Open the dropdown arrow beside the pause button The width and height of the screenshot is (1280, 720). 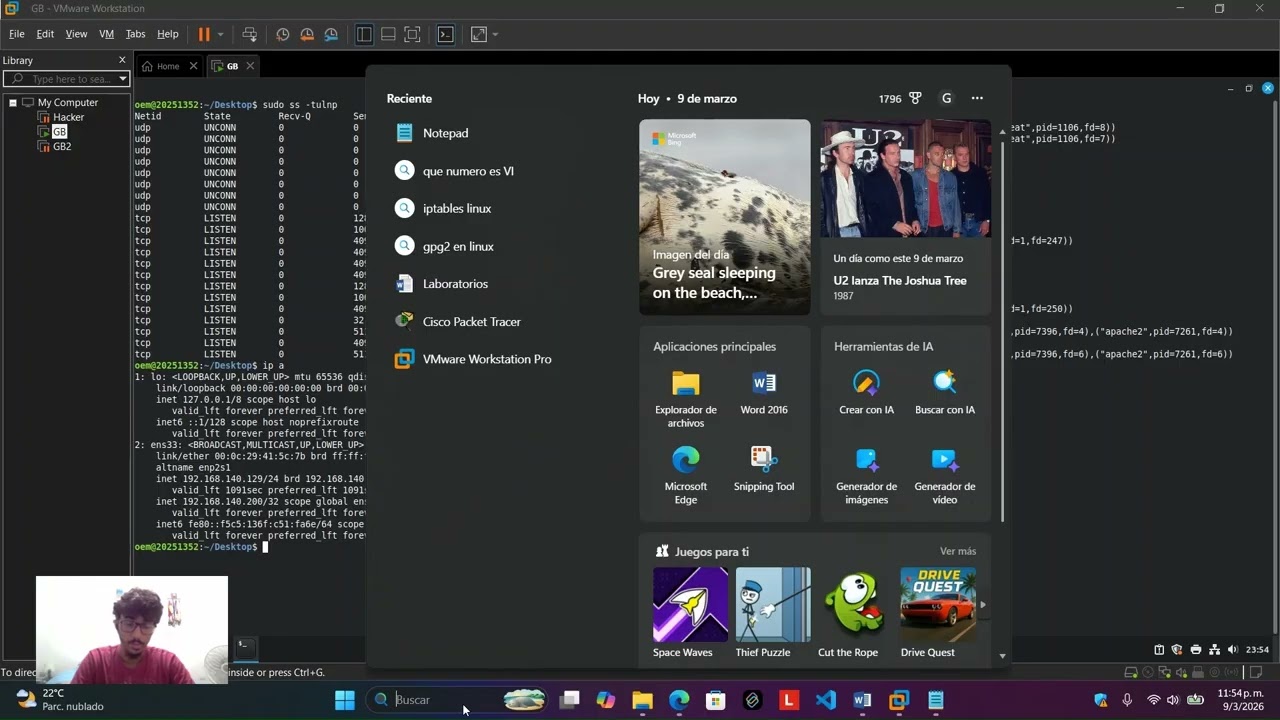tap(220, 34)
